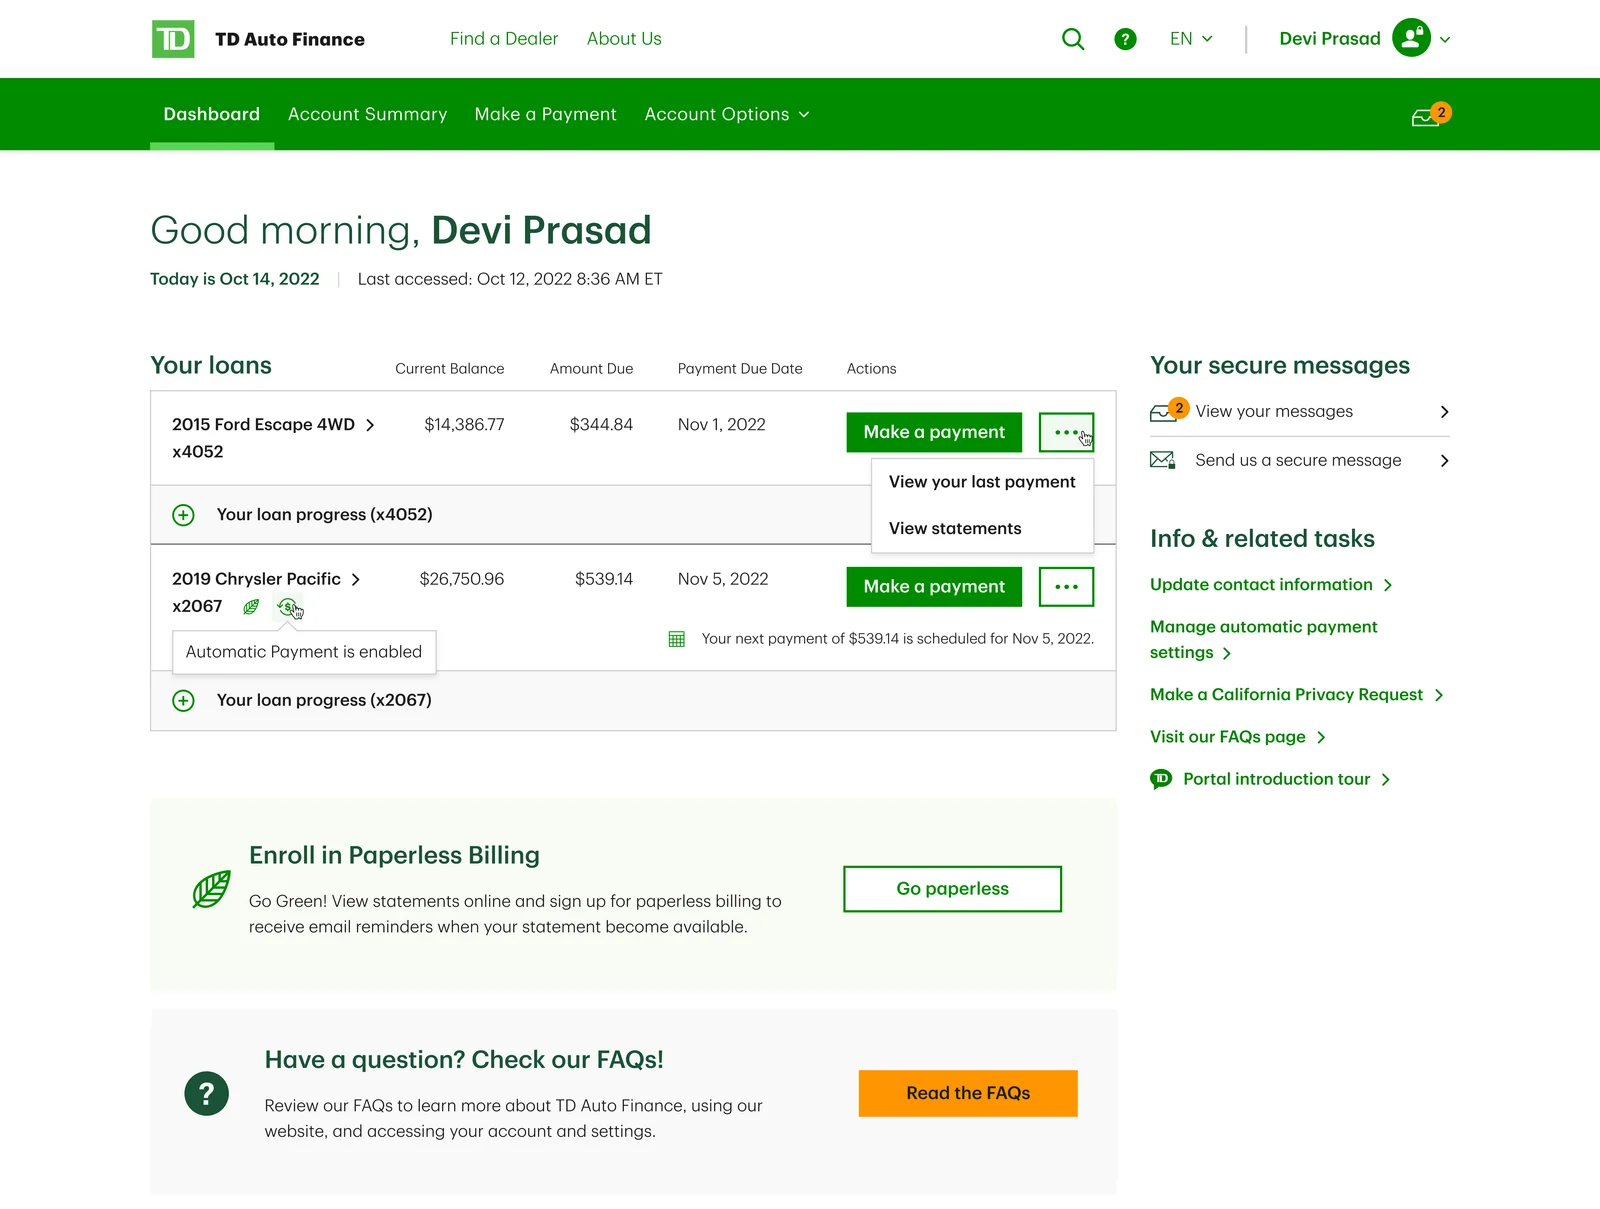
Task: Open Visit our FAQs page link
Action: [x=1238, y=737]
